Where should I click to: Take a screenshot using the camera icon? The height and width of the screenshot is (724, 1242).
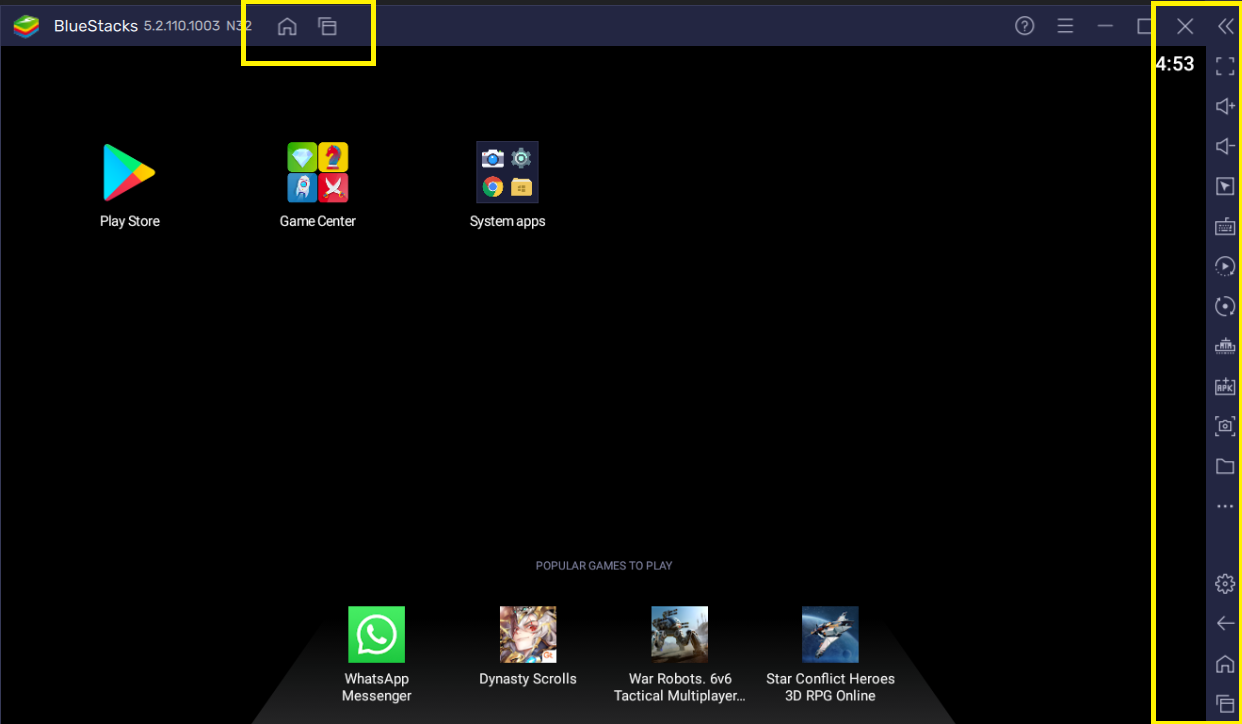tap(1224, 426)
